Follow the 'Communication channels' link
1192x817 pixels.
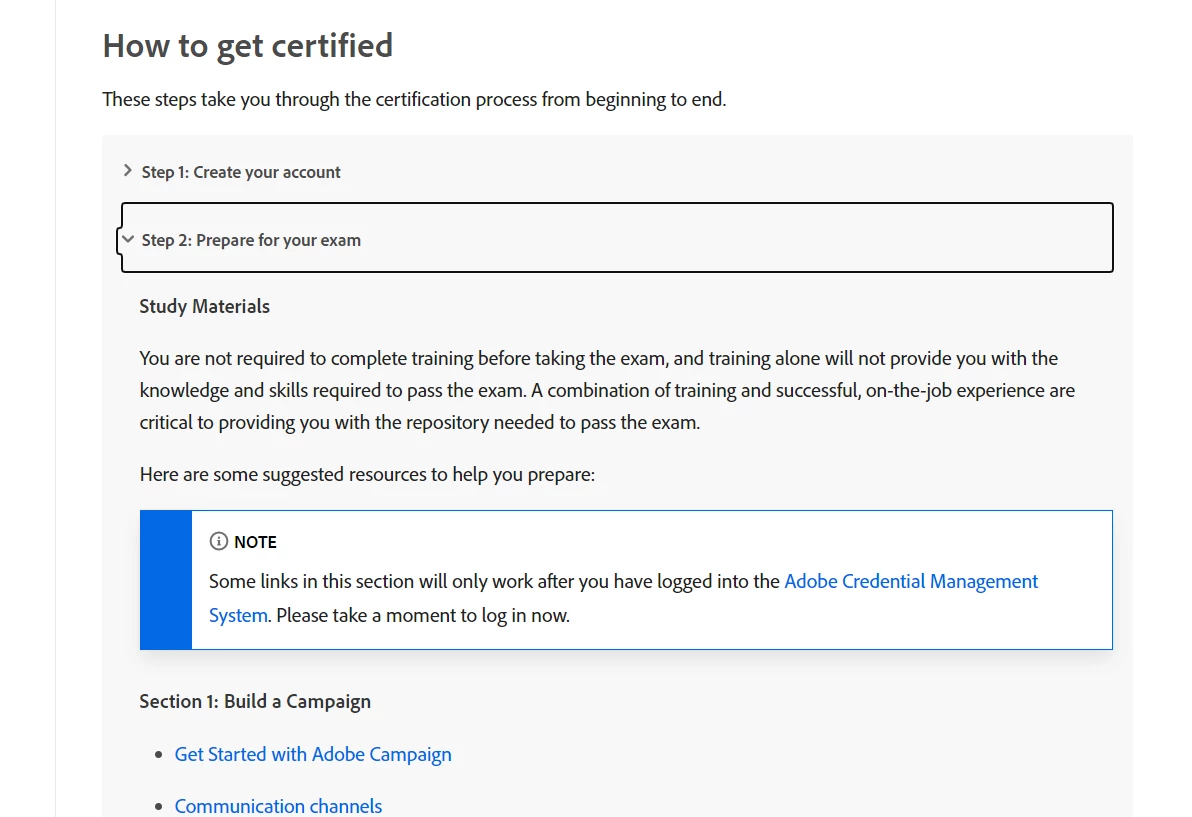tap(278, 805)
